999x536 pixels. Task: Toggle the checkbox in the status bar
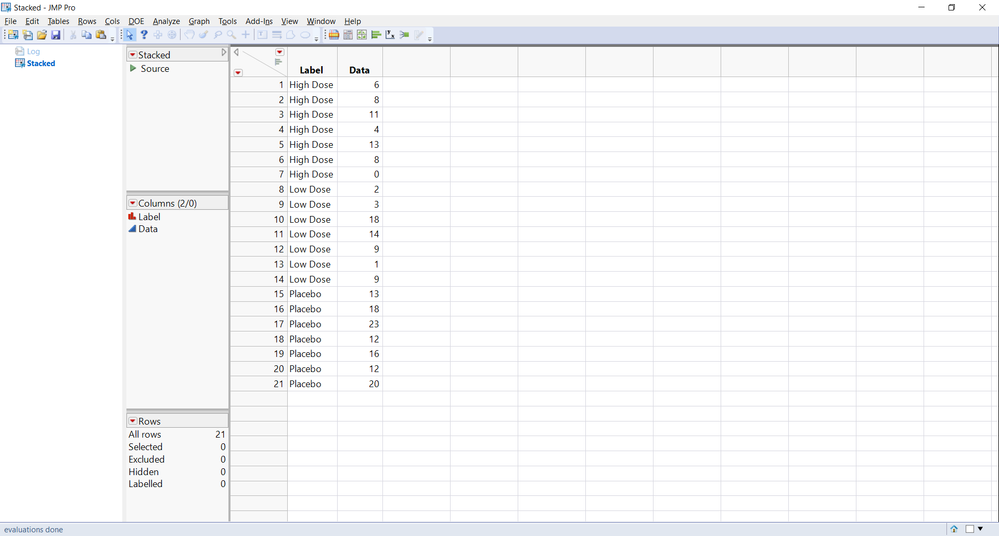coord(970,529)
